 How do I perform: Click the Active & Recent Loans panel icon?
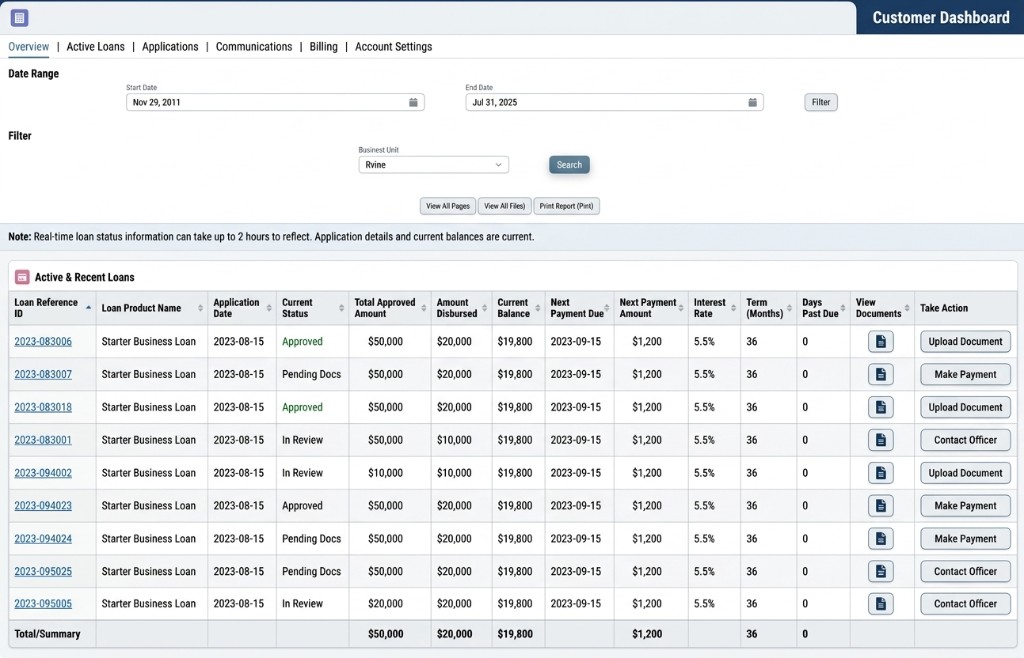coord(22,277)
